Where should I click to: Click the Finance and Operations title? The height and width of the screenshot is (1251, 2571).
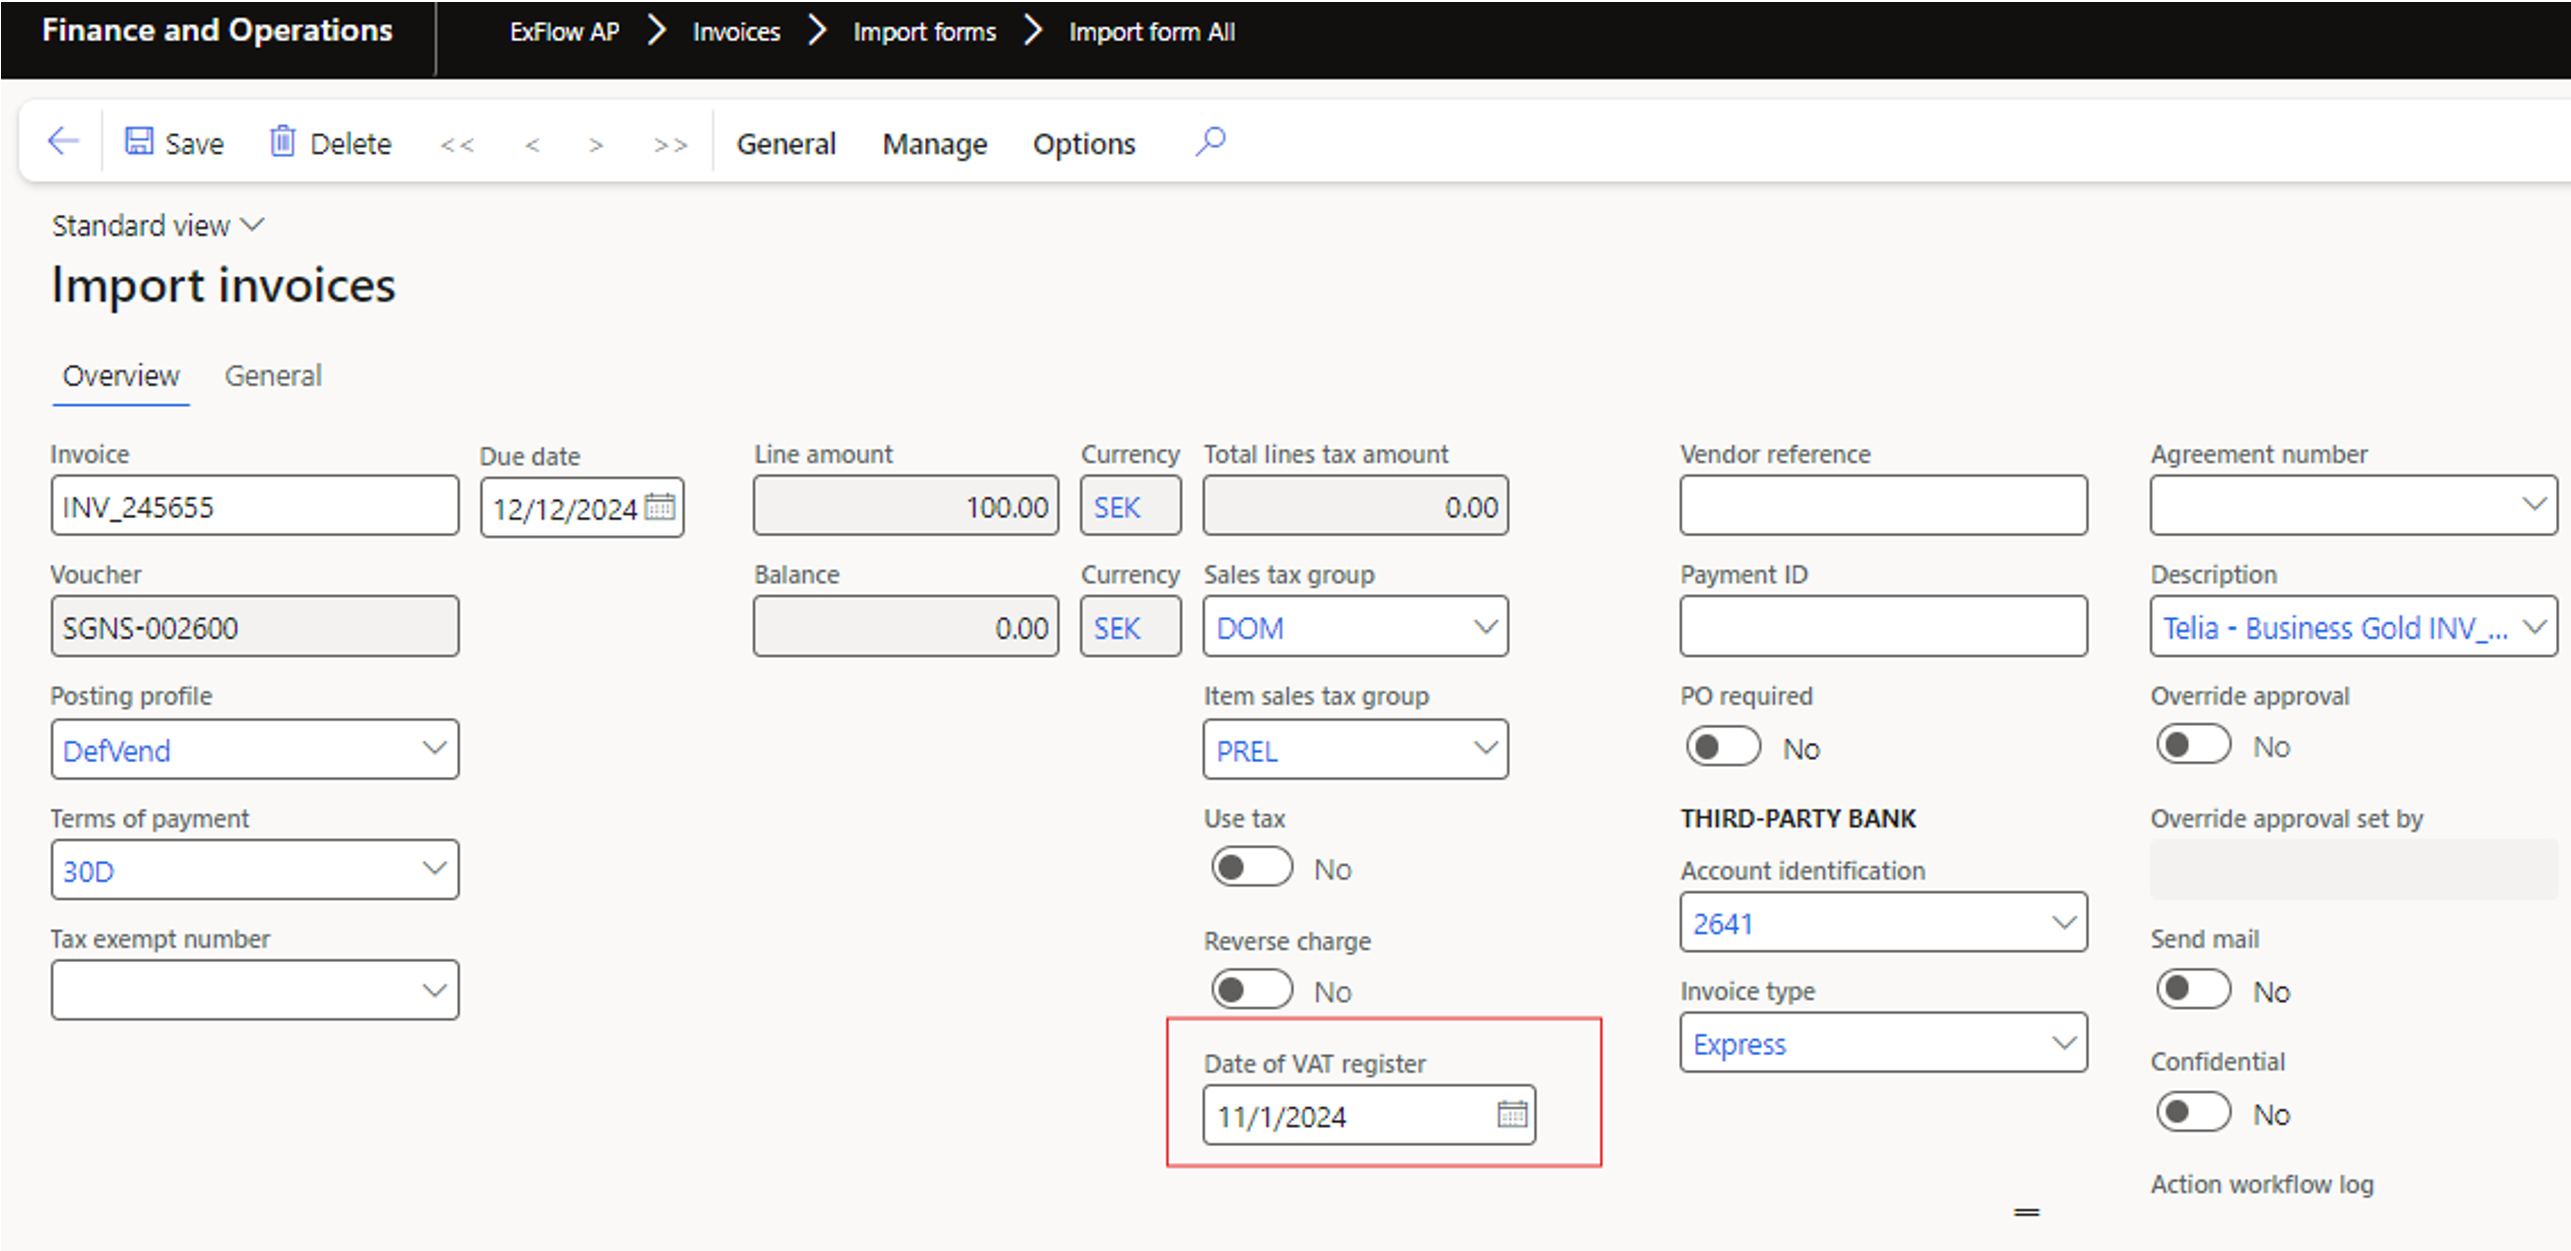pos(217,30)
